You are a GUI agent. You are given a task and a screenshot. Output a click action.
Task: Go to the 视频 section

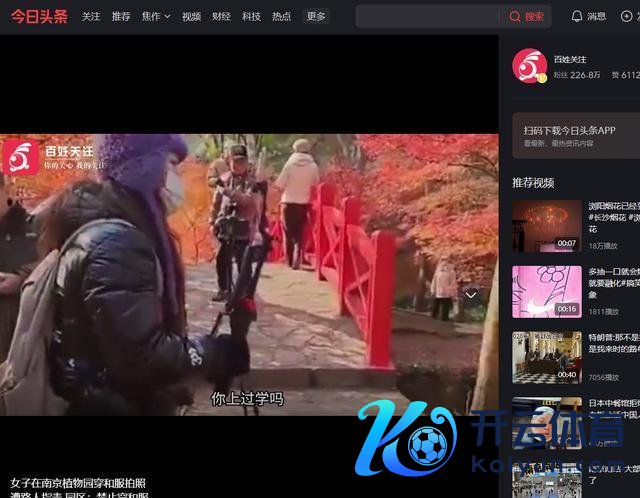click(x=191, y=17)
